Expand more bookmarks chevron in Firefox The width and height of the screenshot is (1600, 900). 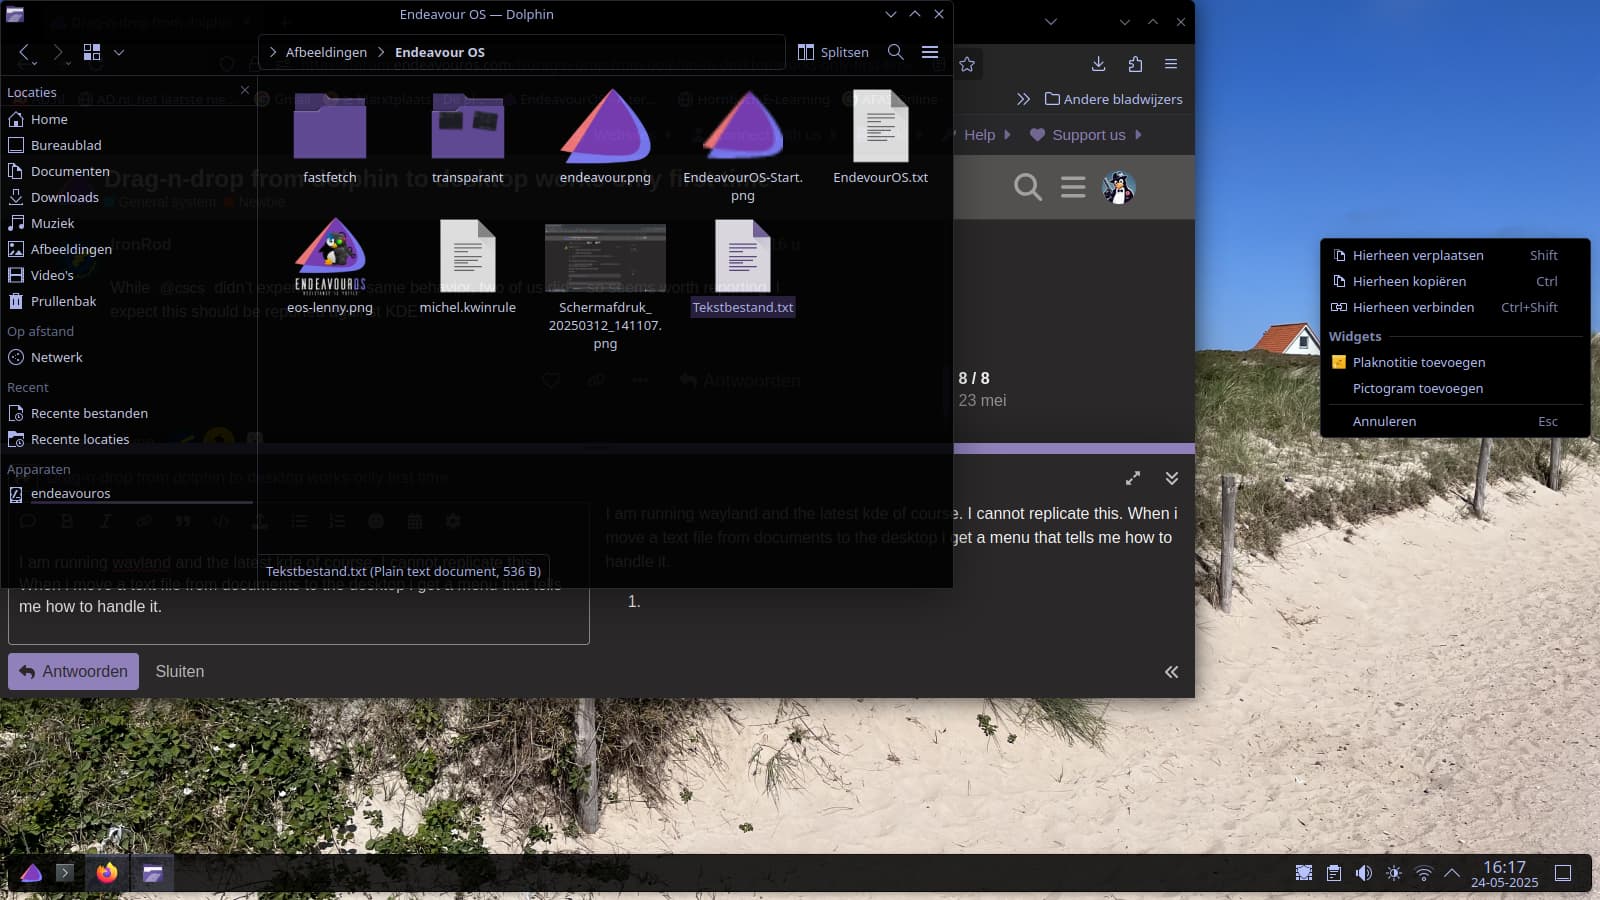[x=1023, y=99]
